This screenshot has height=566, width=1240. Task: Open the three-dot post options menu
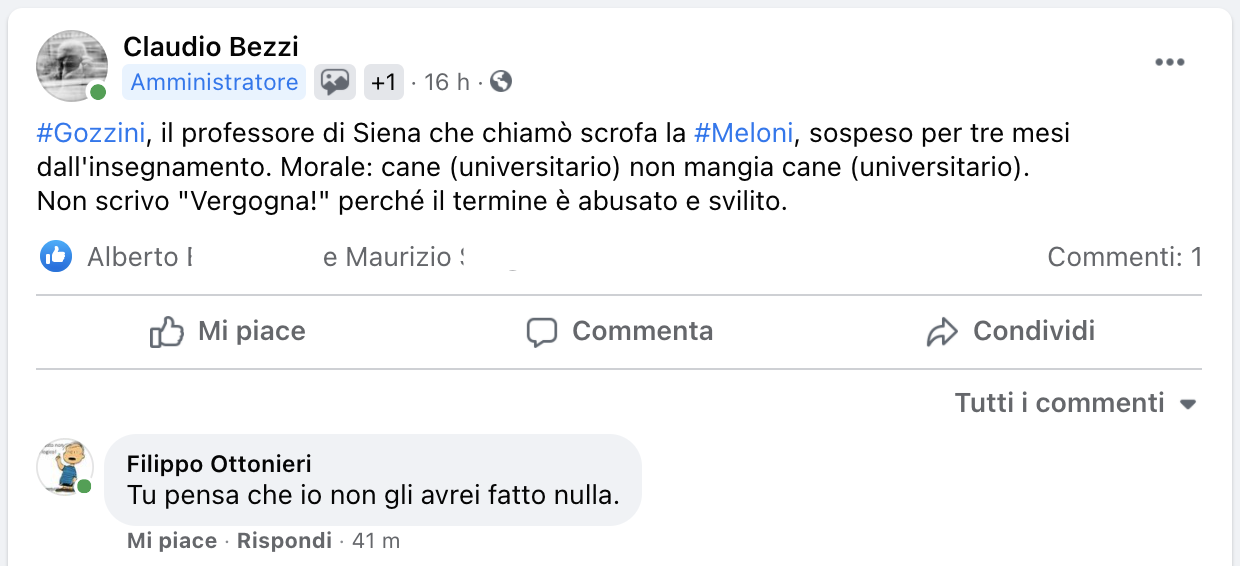[x=1169, y=62]
